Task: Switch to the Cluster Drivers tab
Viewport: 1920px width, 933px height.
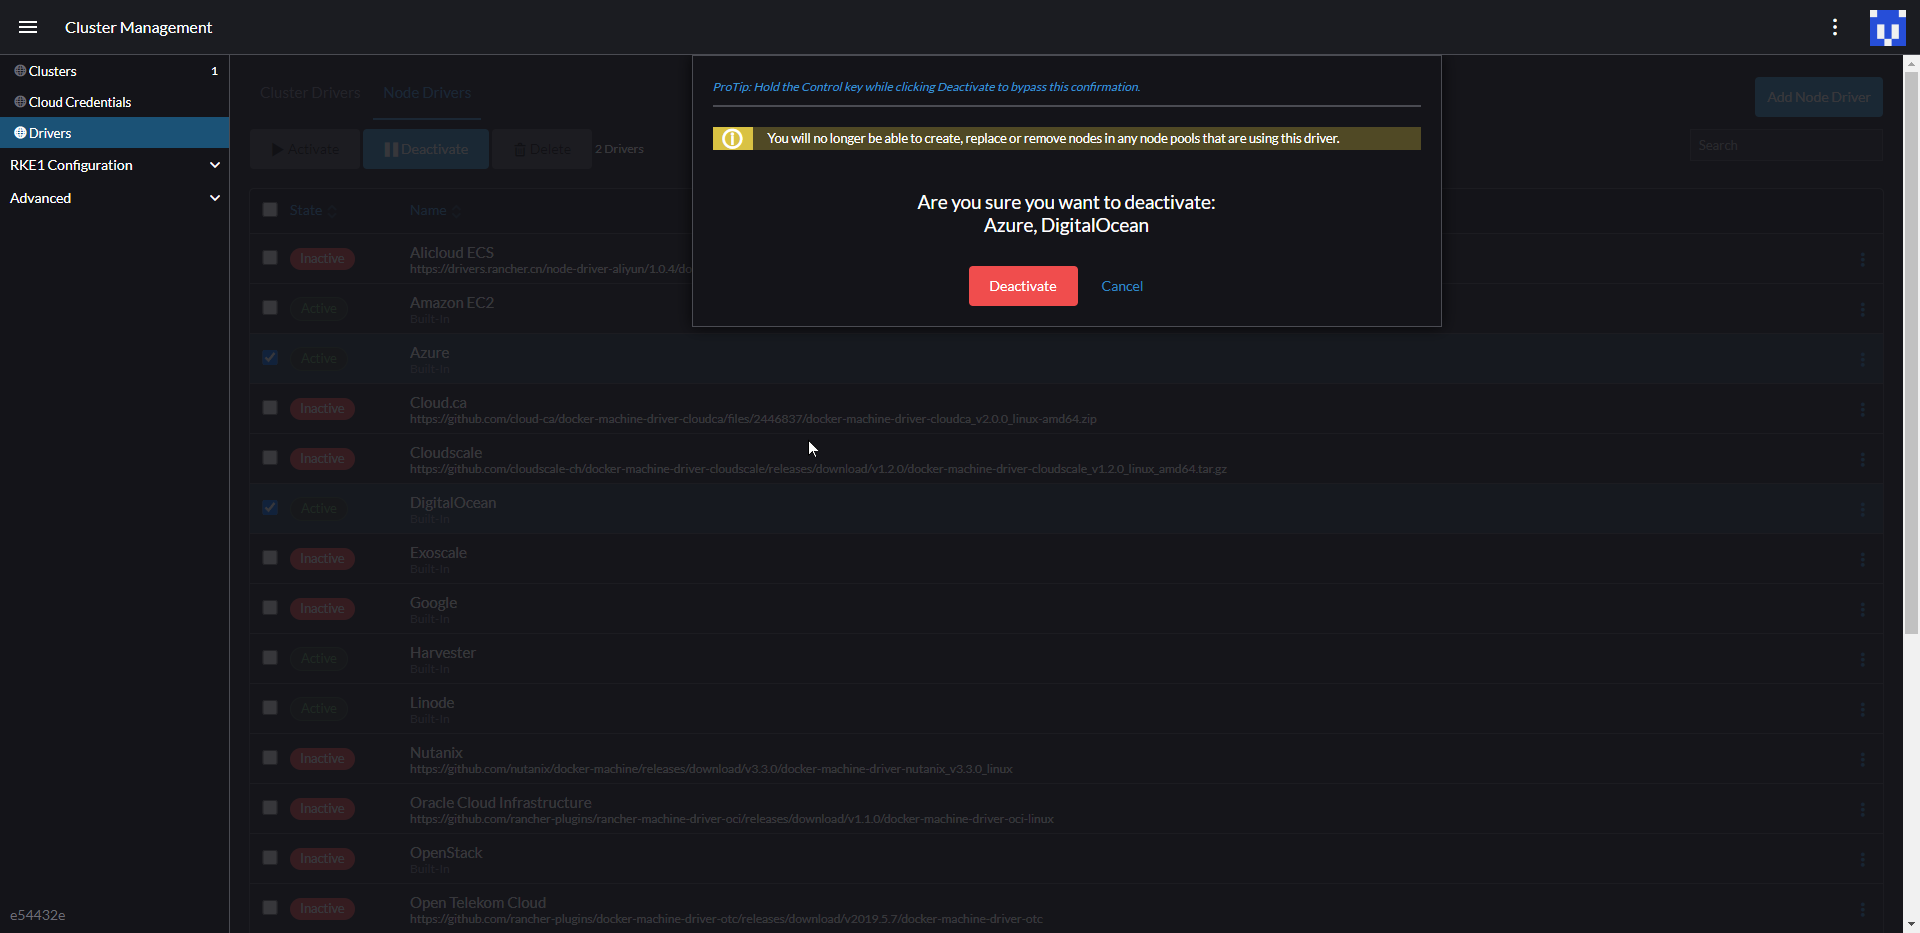Action: coord(309,92)
